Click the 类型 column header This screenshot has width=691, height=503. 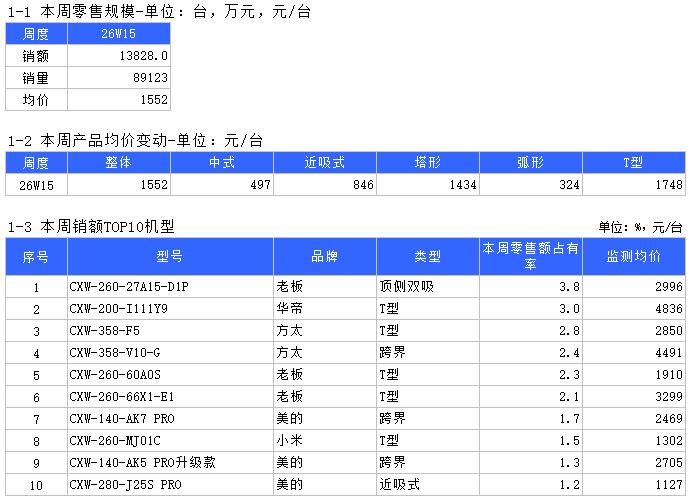(427, 257)
